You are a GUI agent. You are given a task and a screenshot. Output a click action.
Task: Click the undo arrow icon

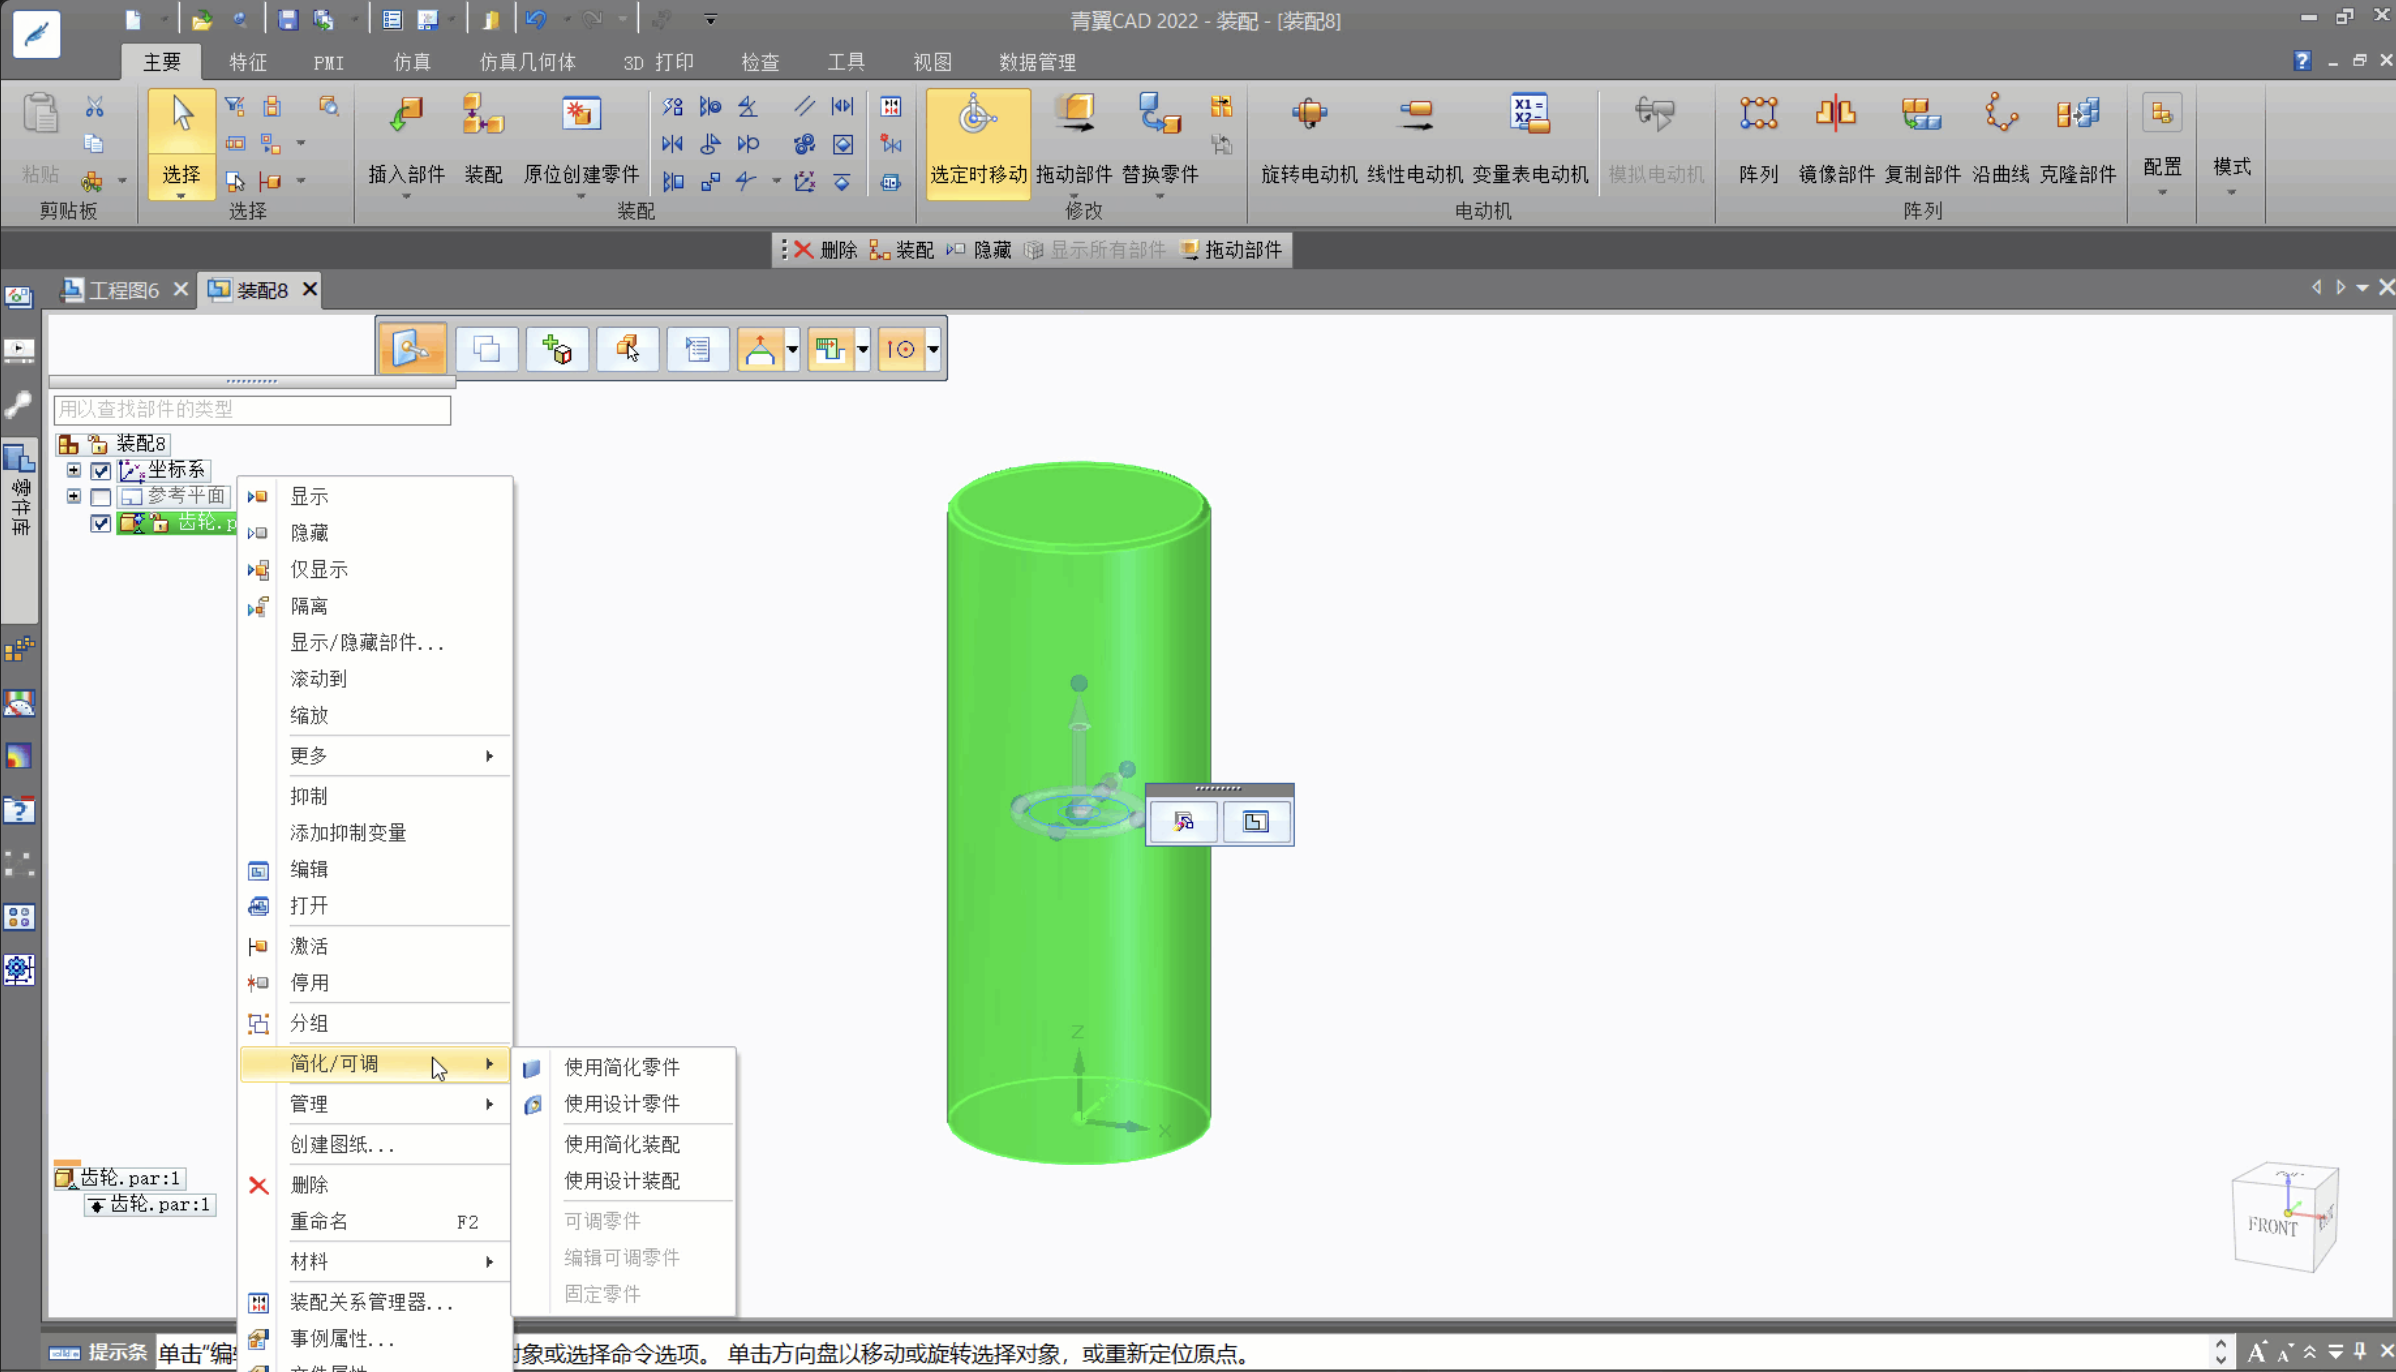(x=536, y=20)
